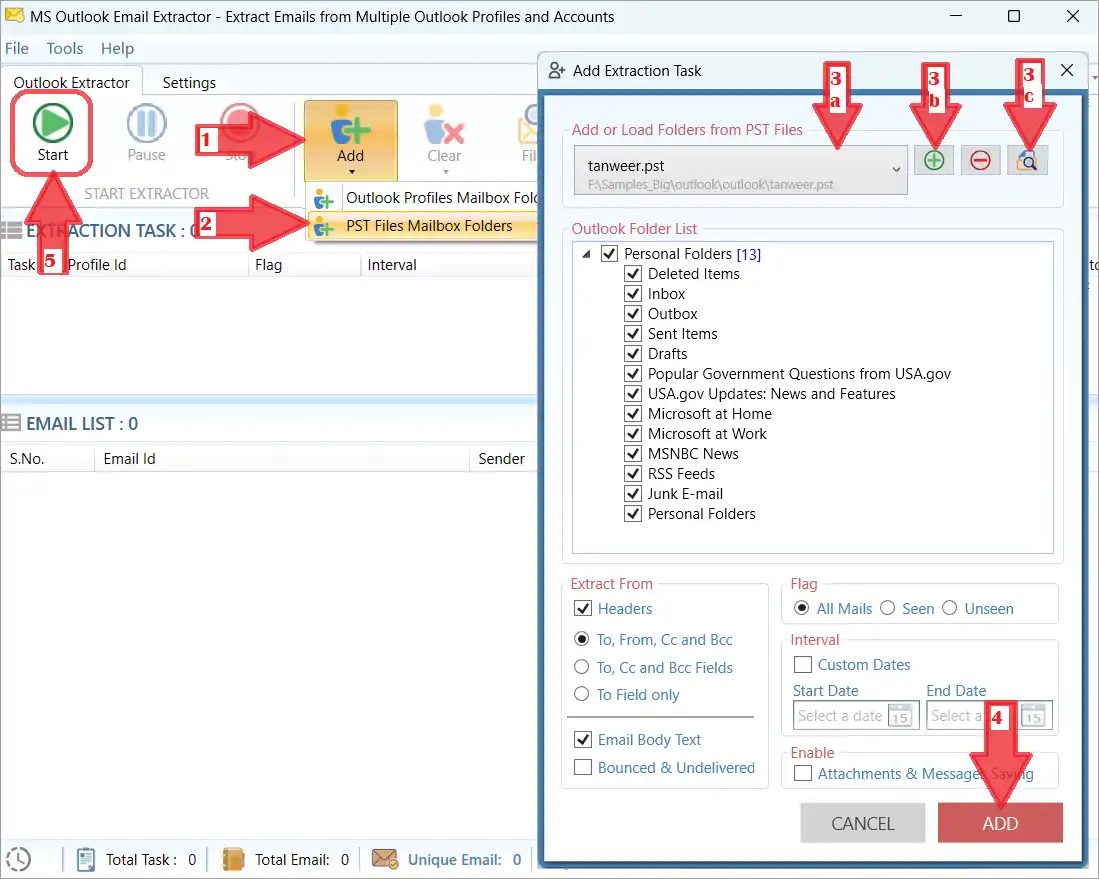Open the Start Date calendar picker
1099x879 pixels.
click(901, 716)
